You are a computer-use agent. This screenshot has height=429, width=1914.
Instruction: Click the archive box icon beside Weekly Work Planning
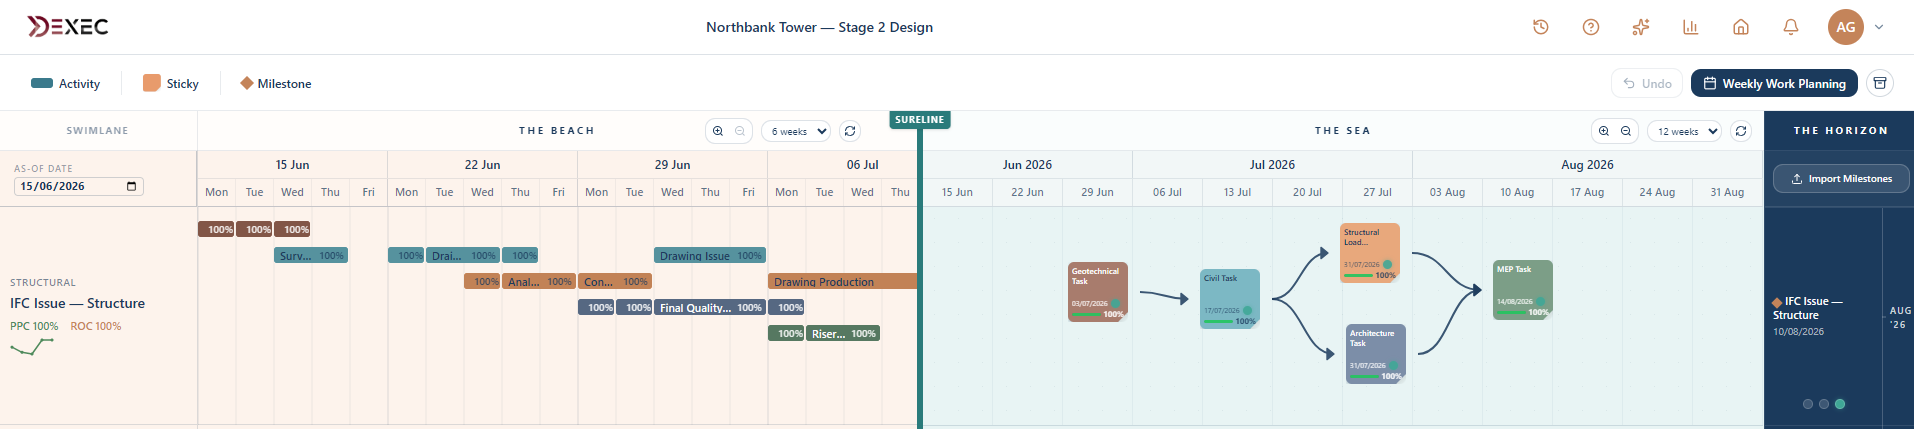[x=1880, y=83]
